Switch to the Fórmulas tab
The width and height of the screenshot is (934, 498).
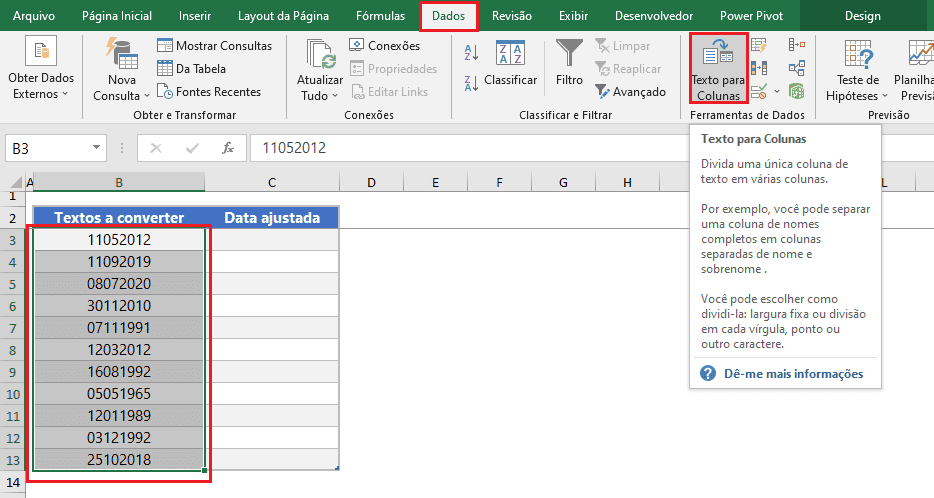coord(381,16)
